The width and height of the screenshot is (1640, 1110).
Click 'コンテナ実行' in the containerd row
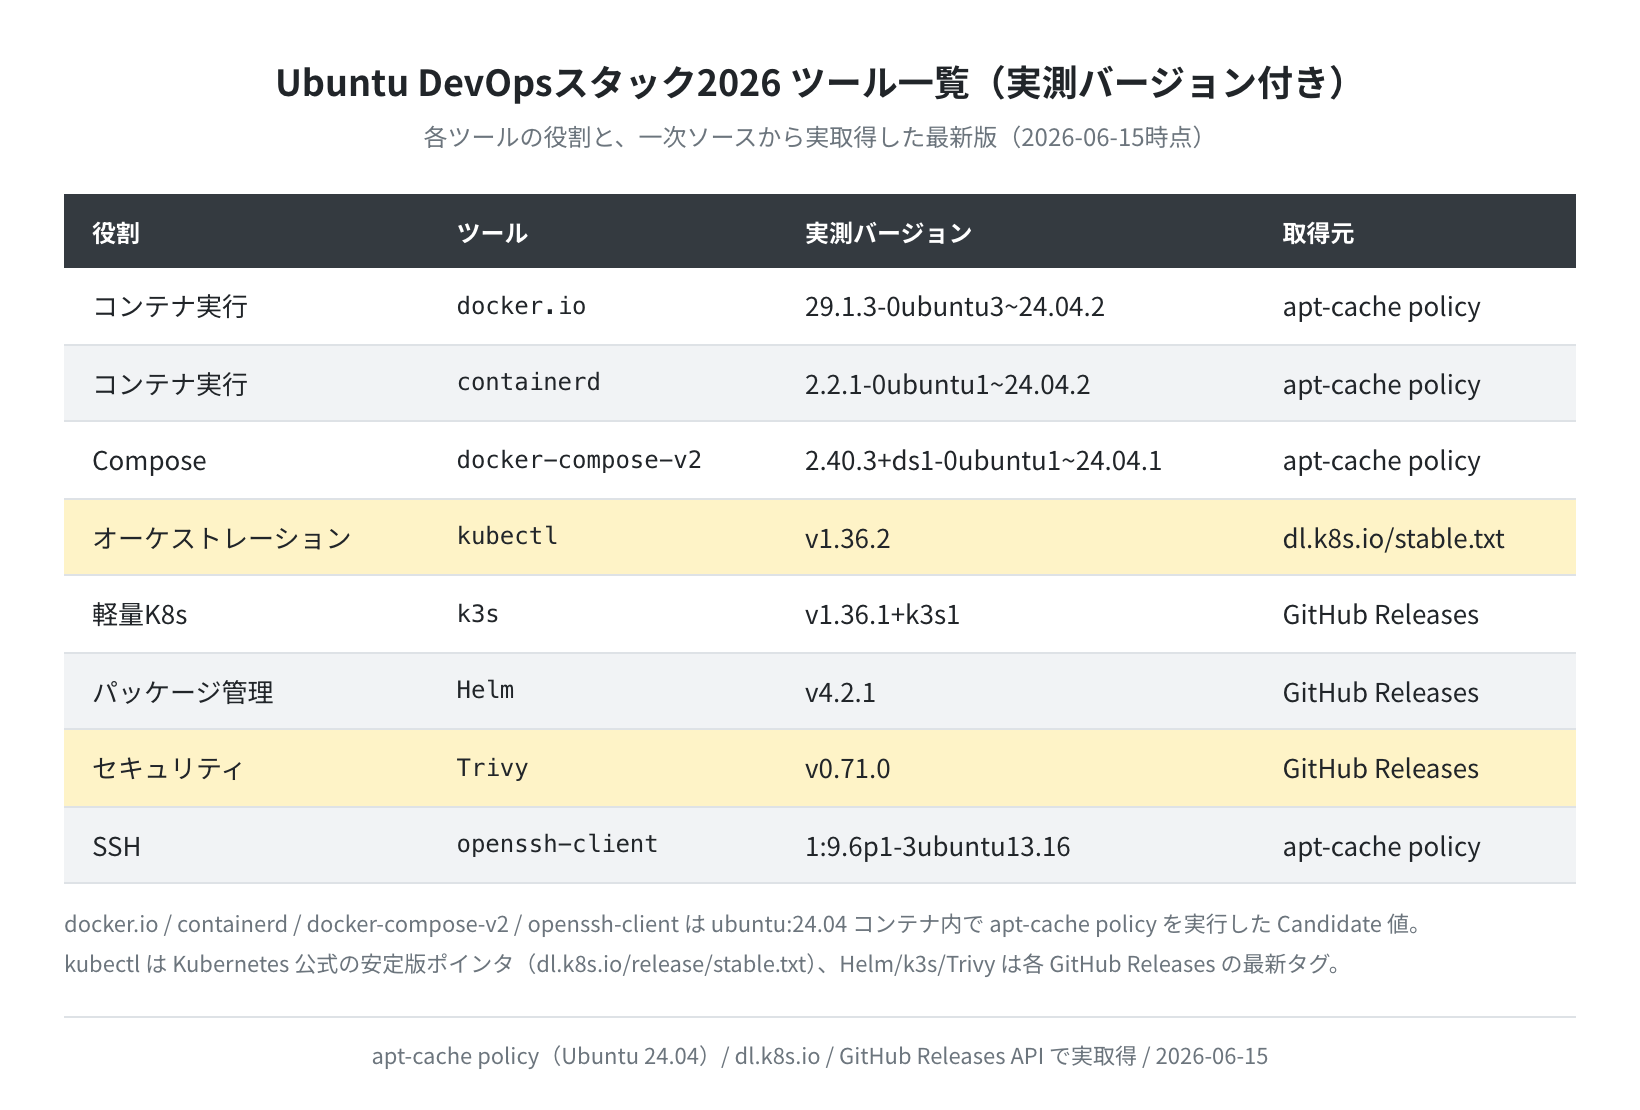click(170, 384)
